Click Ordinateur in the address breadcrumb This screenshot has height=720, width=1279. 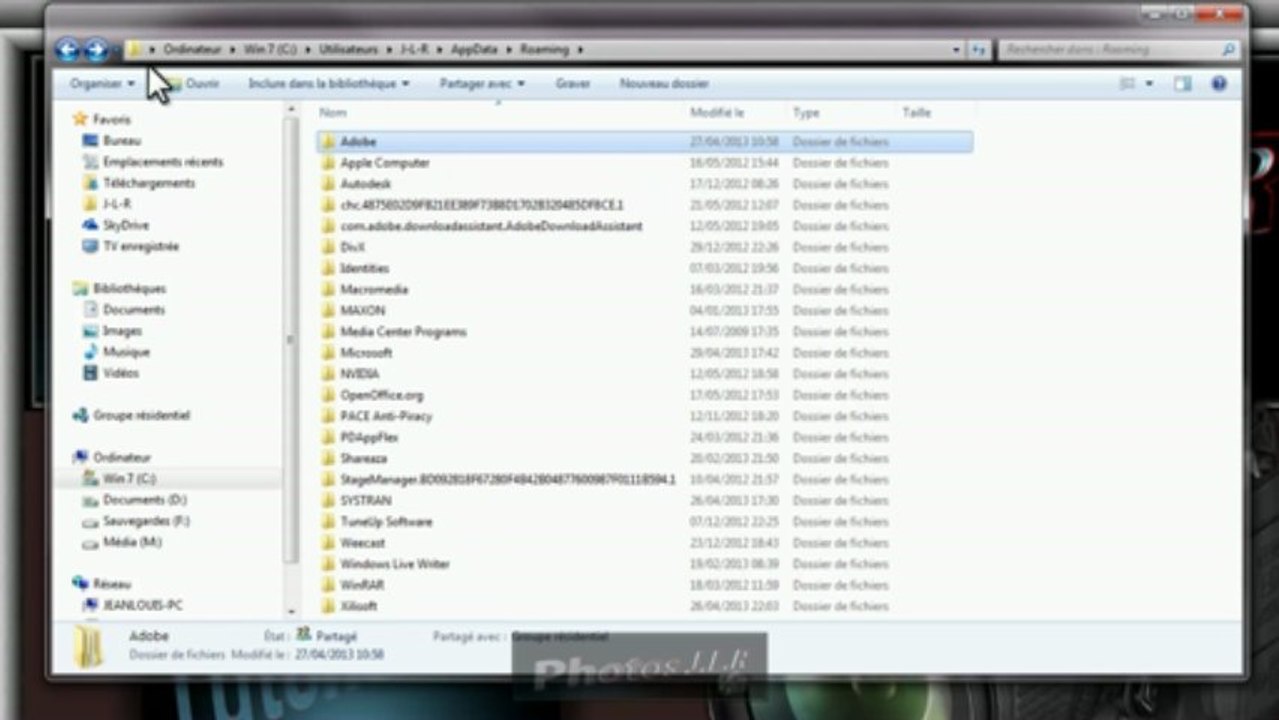[192, 49]
